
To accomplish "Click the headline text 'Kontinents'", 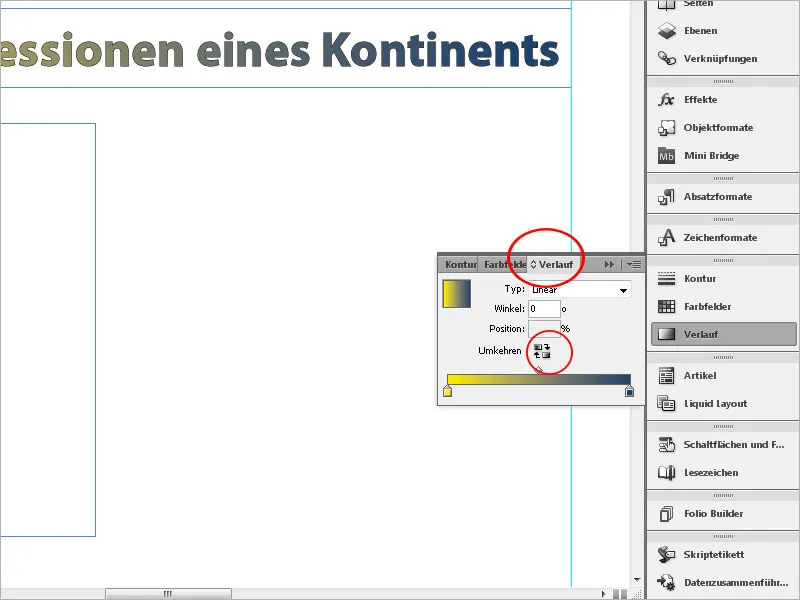I will (x=440, y=50).
